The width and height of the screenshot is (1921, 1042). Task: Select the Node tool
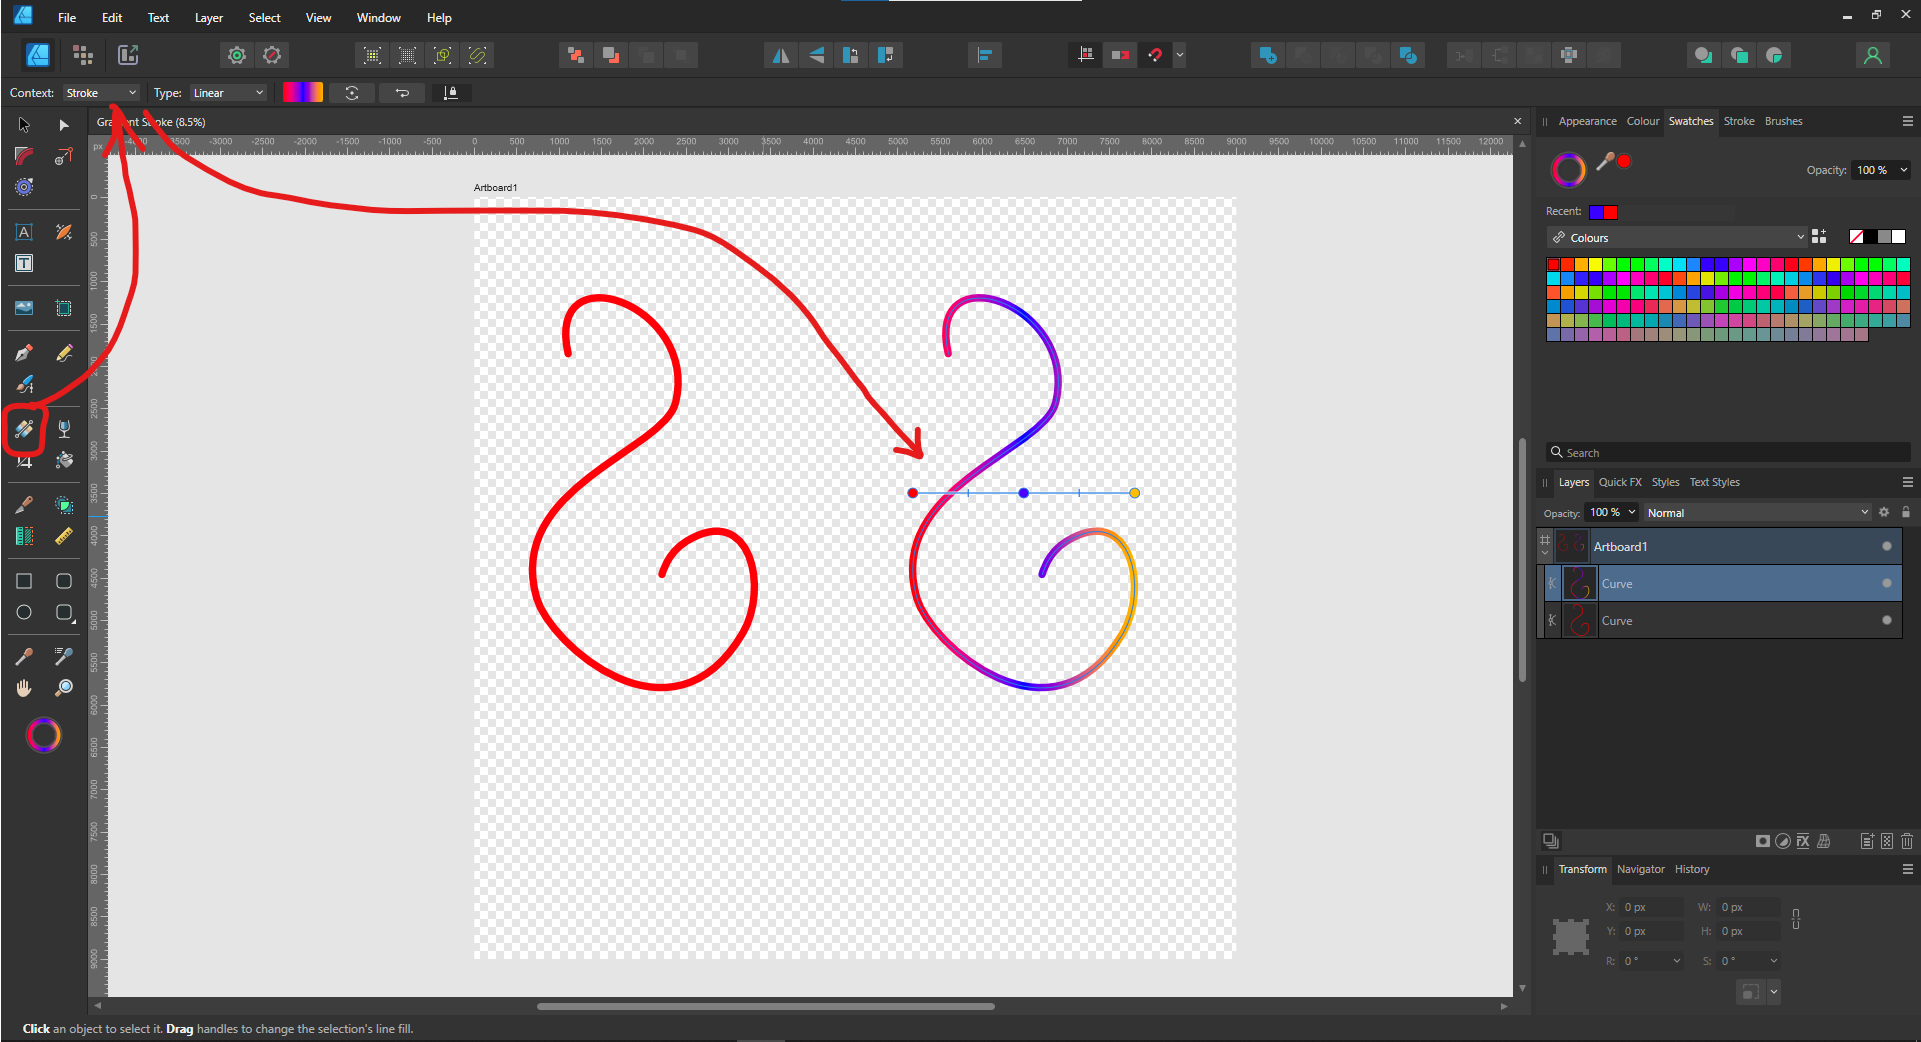pos(64,125)
